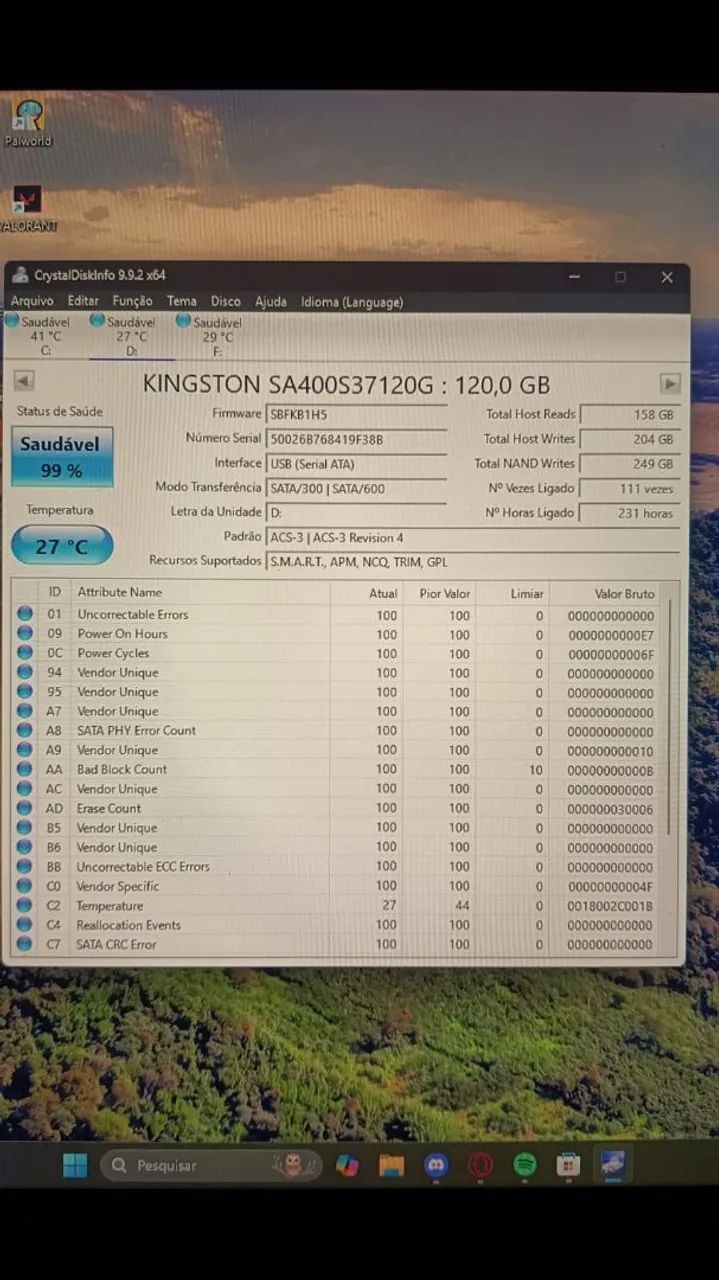Click the status circle for Bad Block Count row

click(x=25, y=769)
